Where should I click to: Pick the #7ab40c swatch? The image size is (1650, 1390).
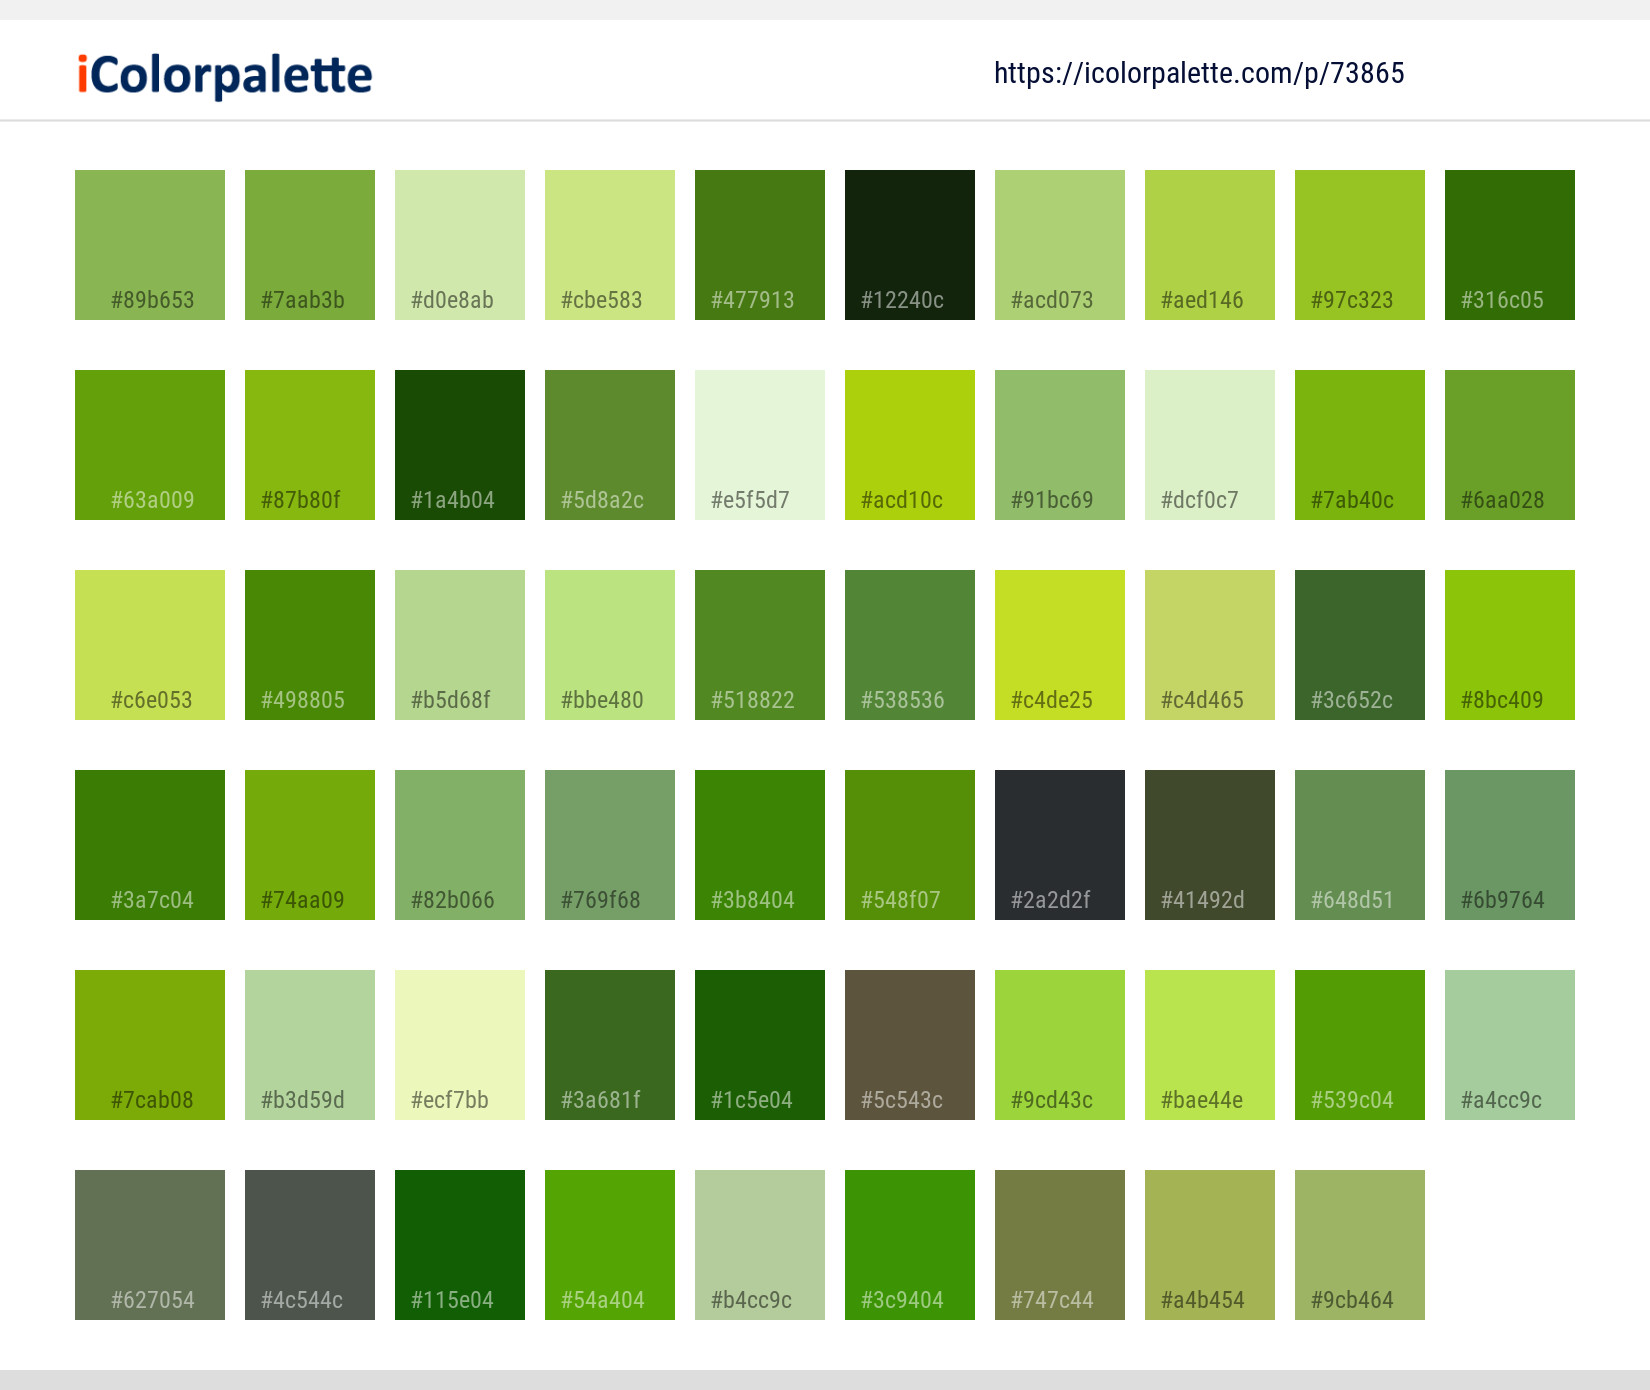pos(1360,445)
